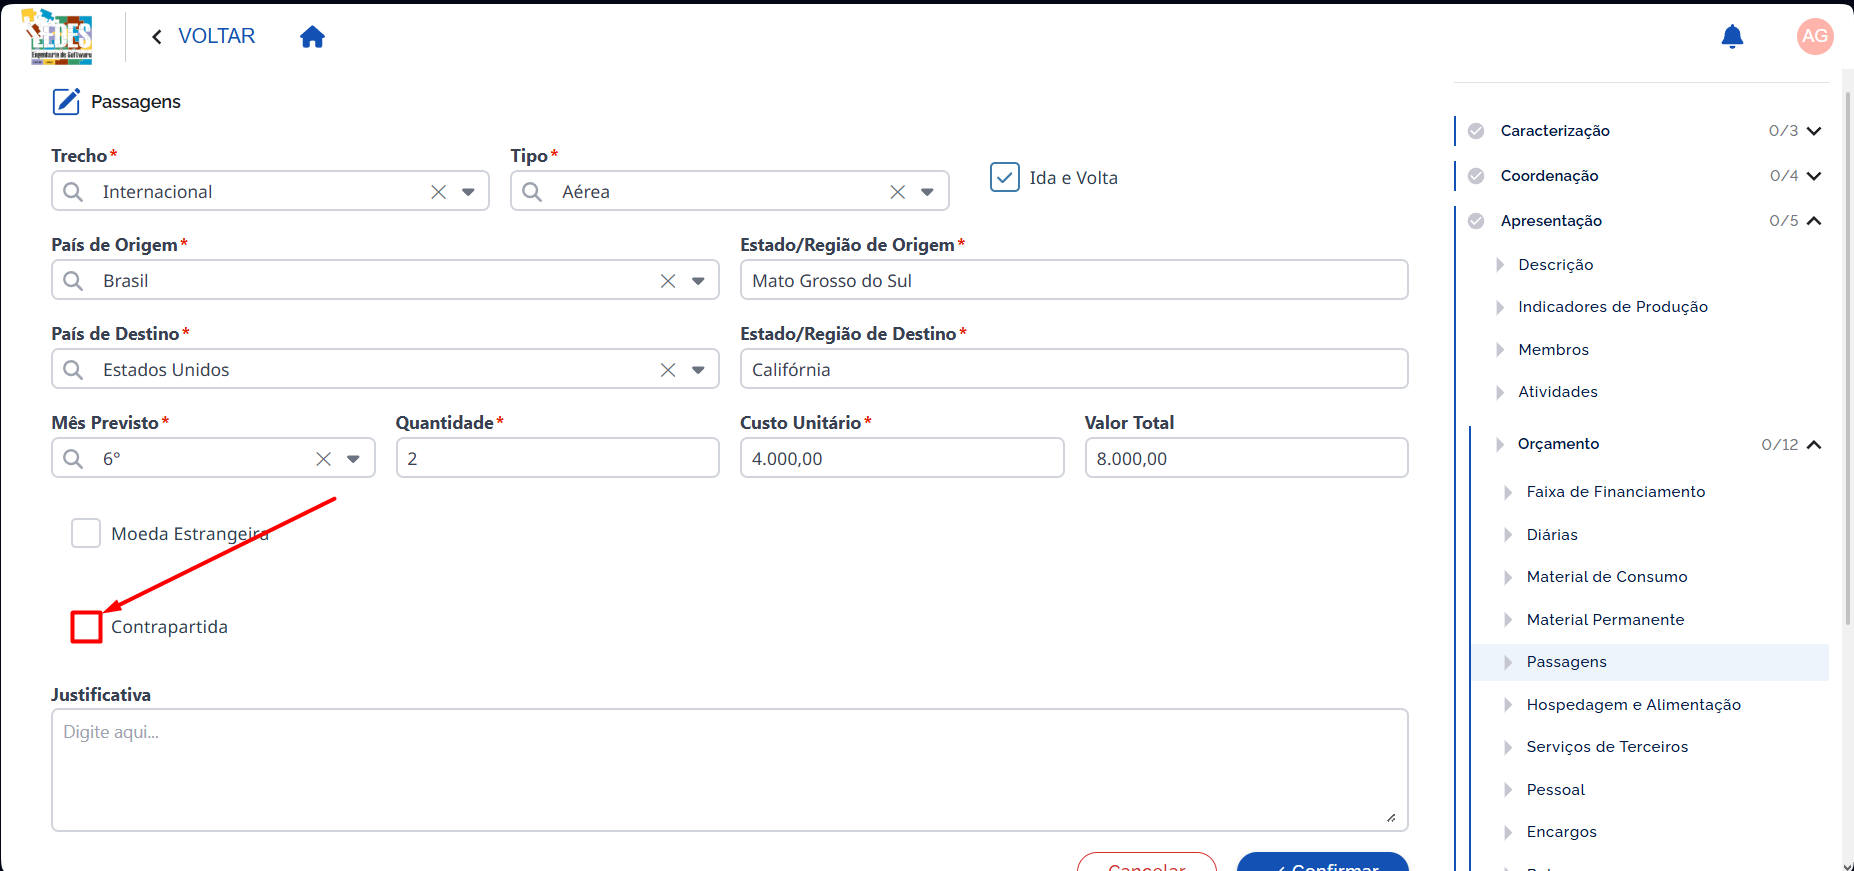Open Descrição in sidebar
Screen dimensions: 1854x871
[x=1555, y=265]
